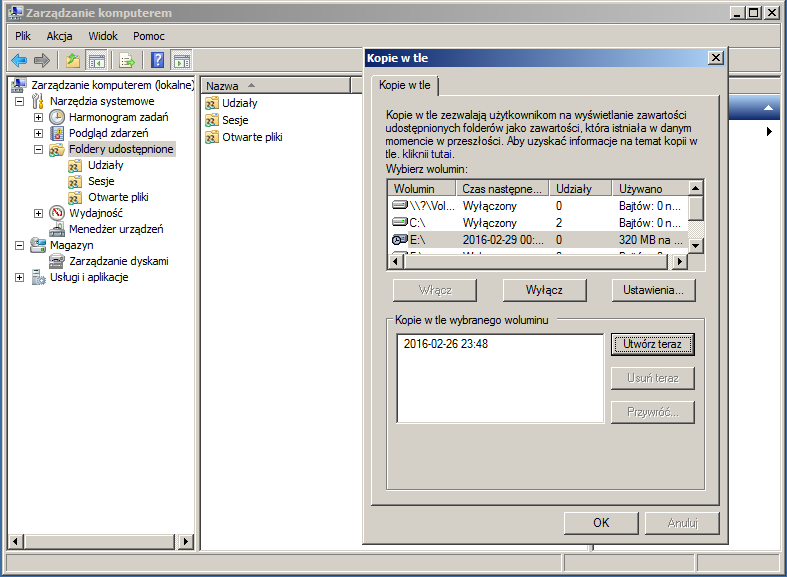Image resolution: width=787 pixels, height=577 pixels.
Task: Select the 2016-02-26 23:48 shadow copy
Action: click(446, 344)
